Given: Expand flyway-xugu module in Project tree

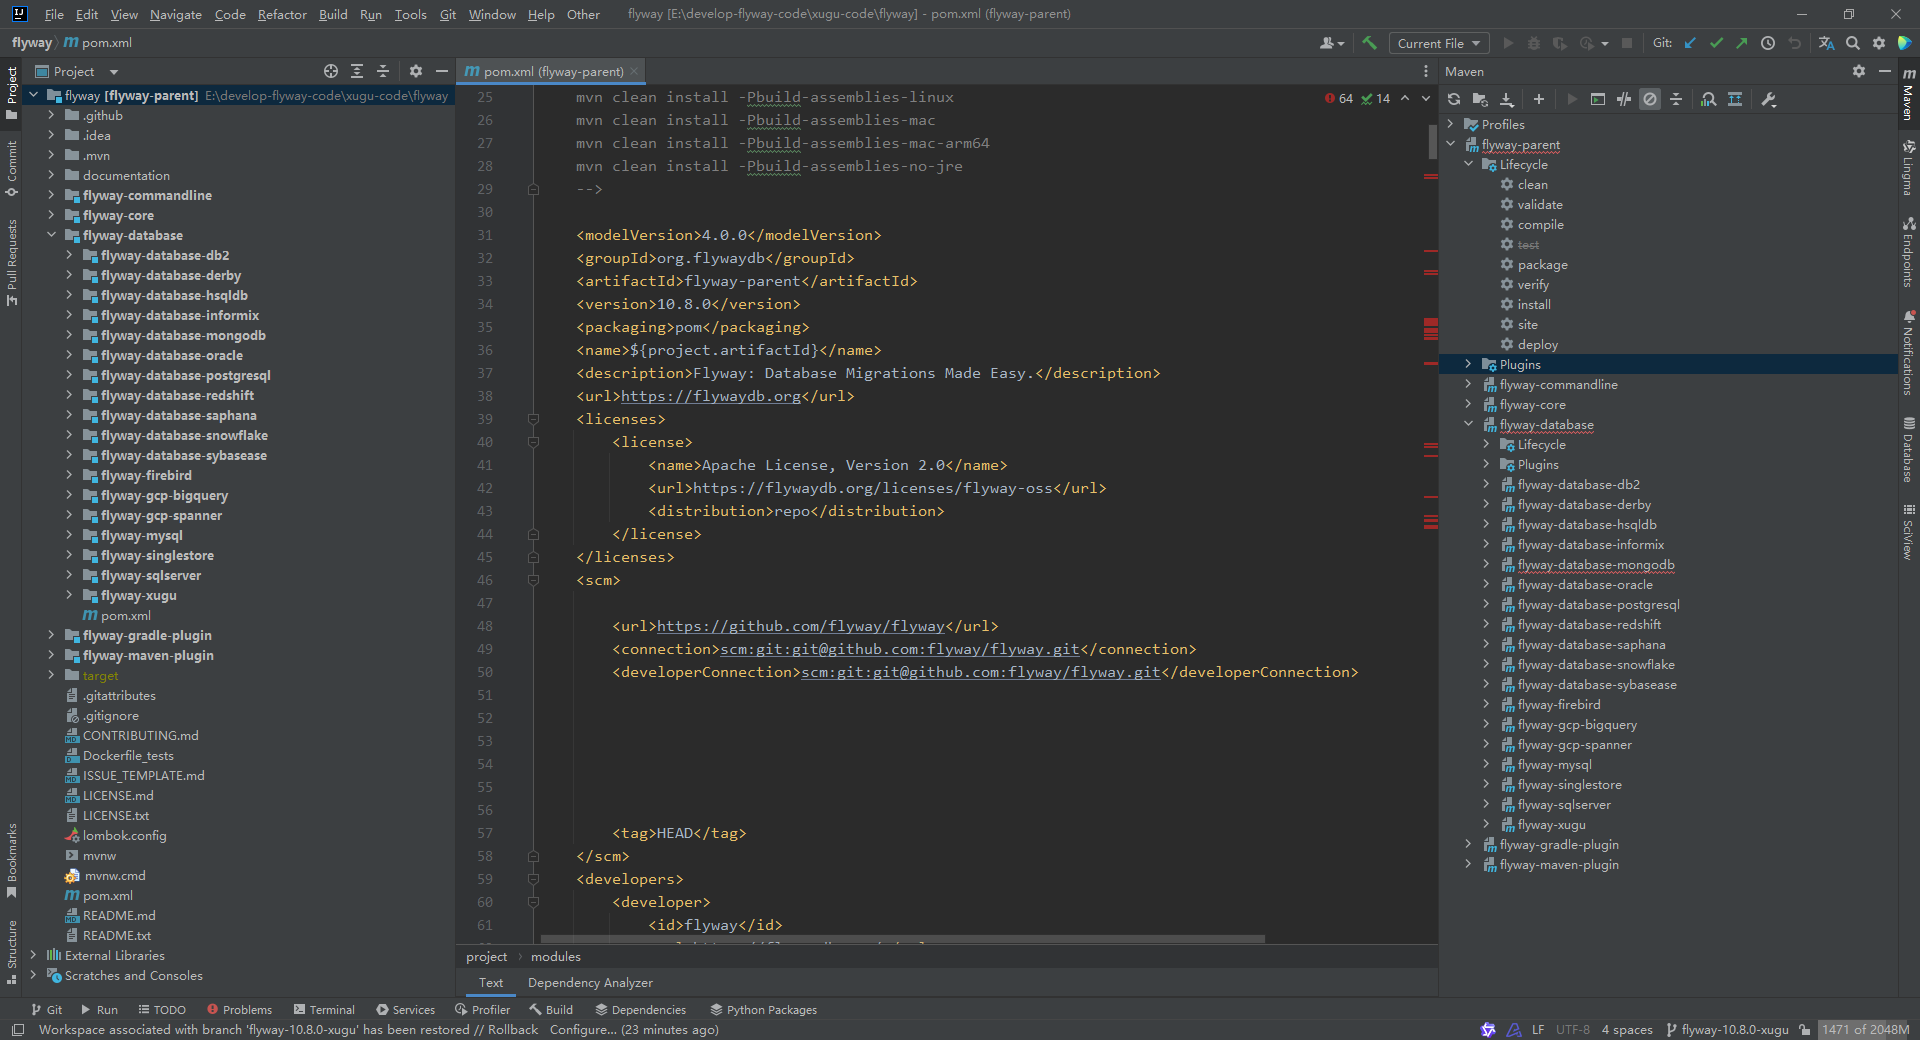Looking at the screenshot, I should [x=69, y=595].
